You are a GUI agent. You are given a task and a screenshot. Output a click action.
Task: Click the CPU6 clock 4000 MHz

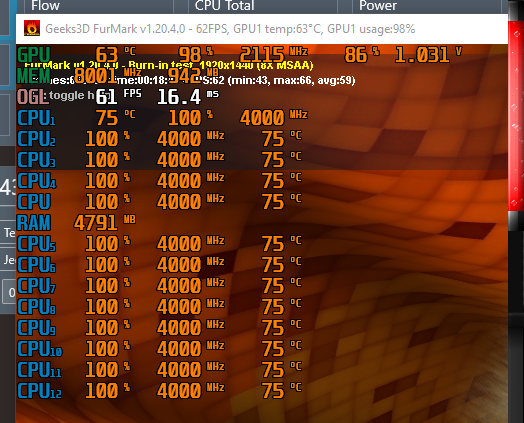pyautogui.click(x=191, y=264)
